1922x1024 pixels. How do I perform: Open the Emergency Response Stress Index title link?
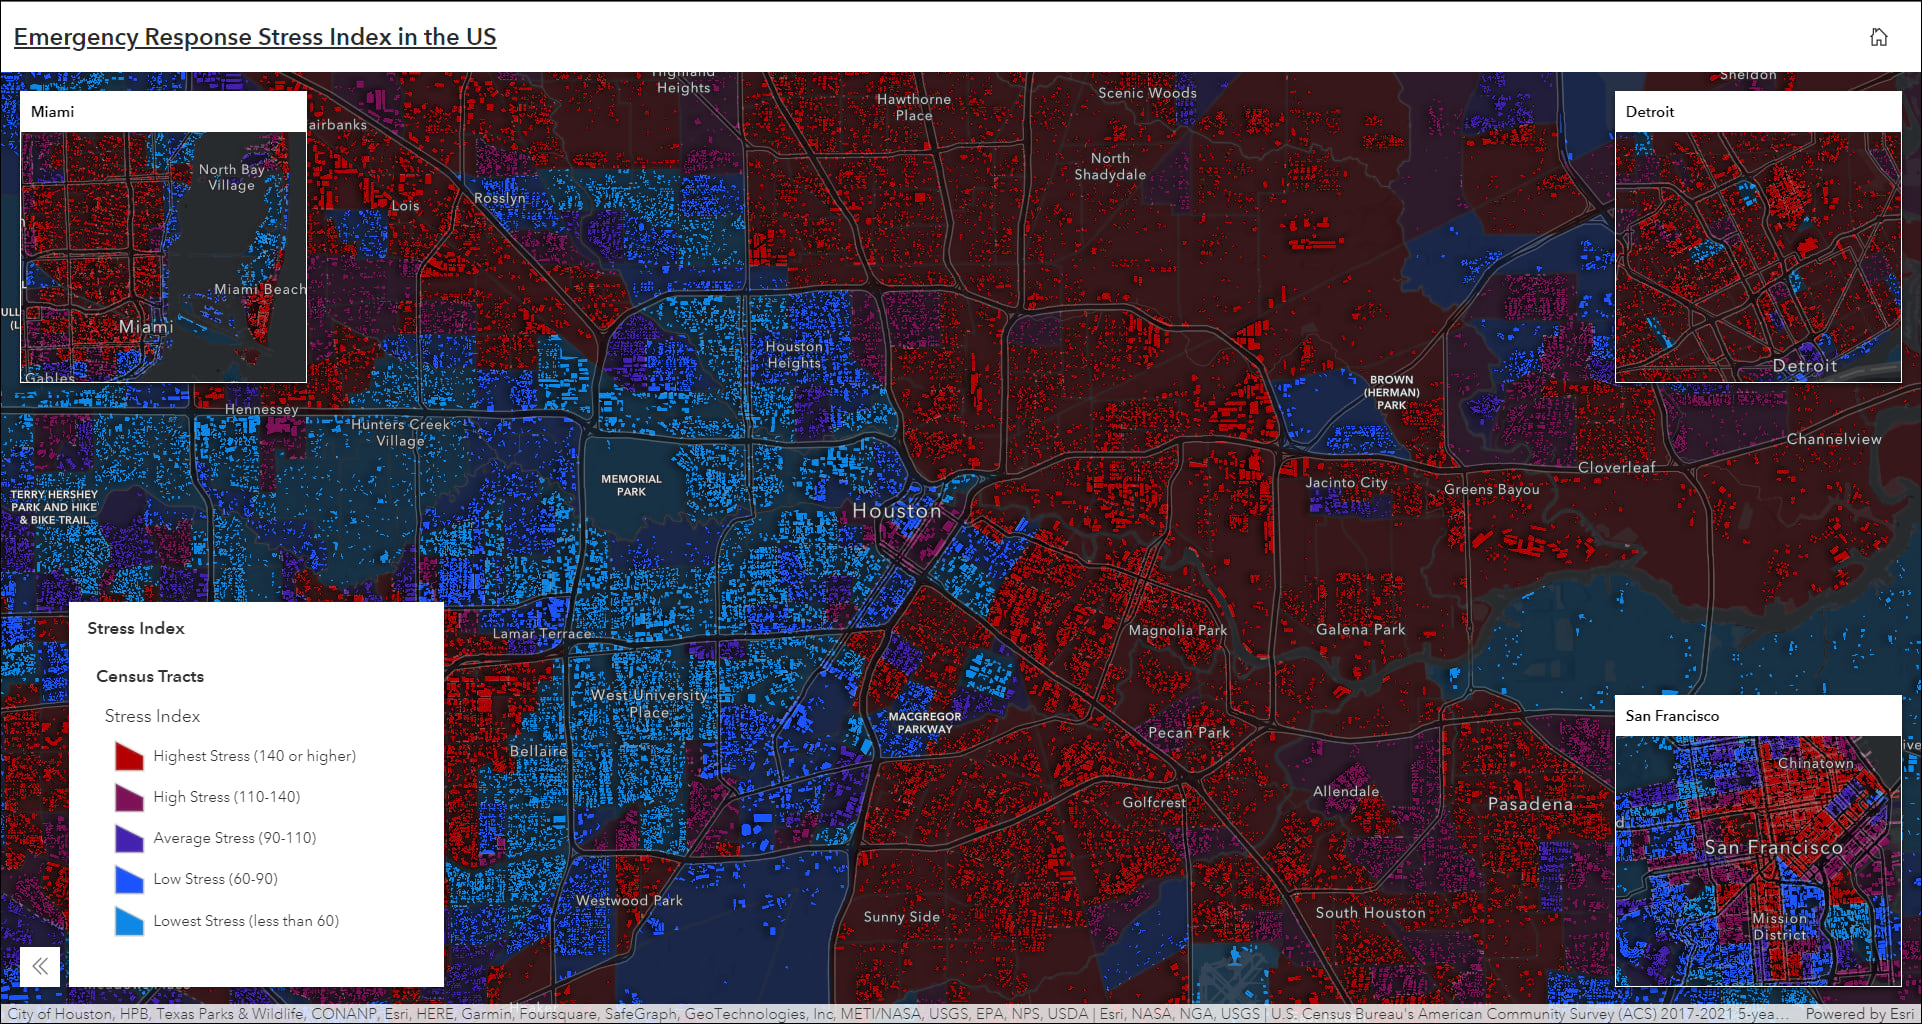click(254, 36)
